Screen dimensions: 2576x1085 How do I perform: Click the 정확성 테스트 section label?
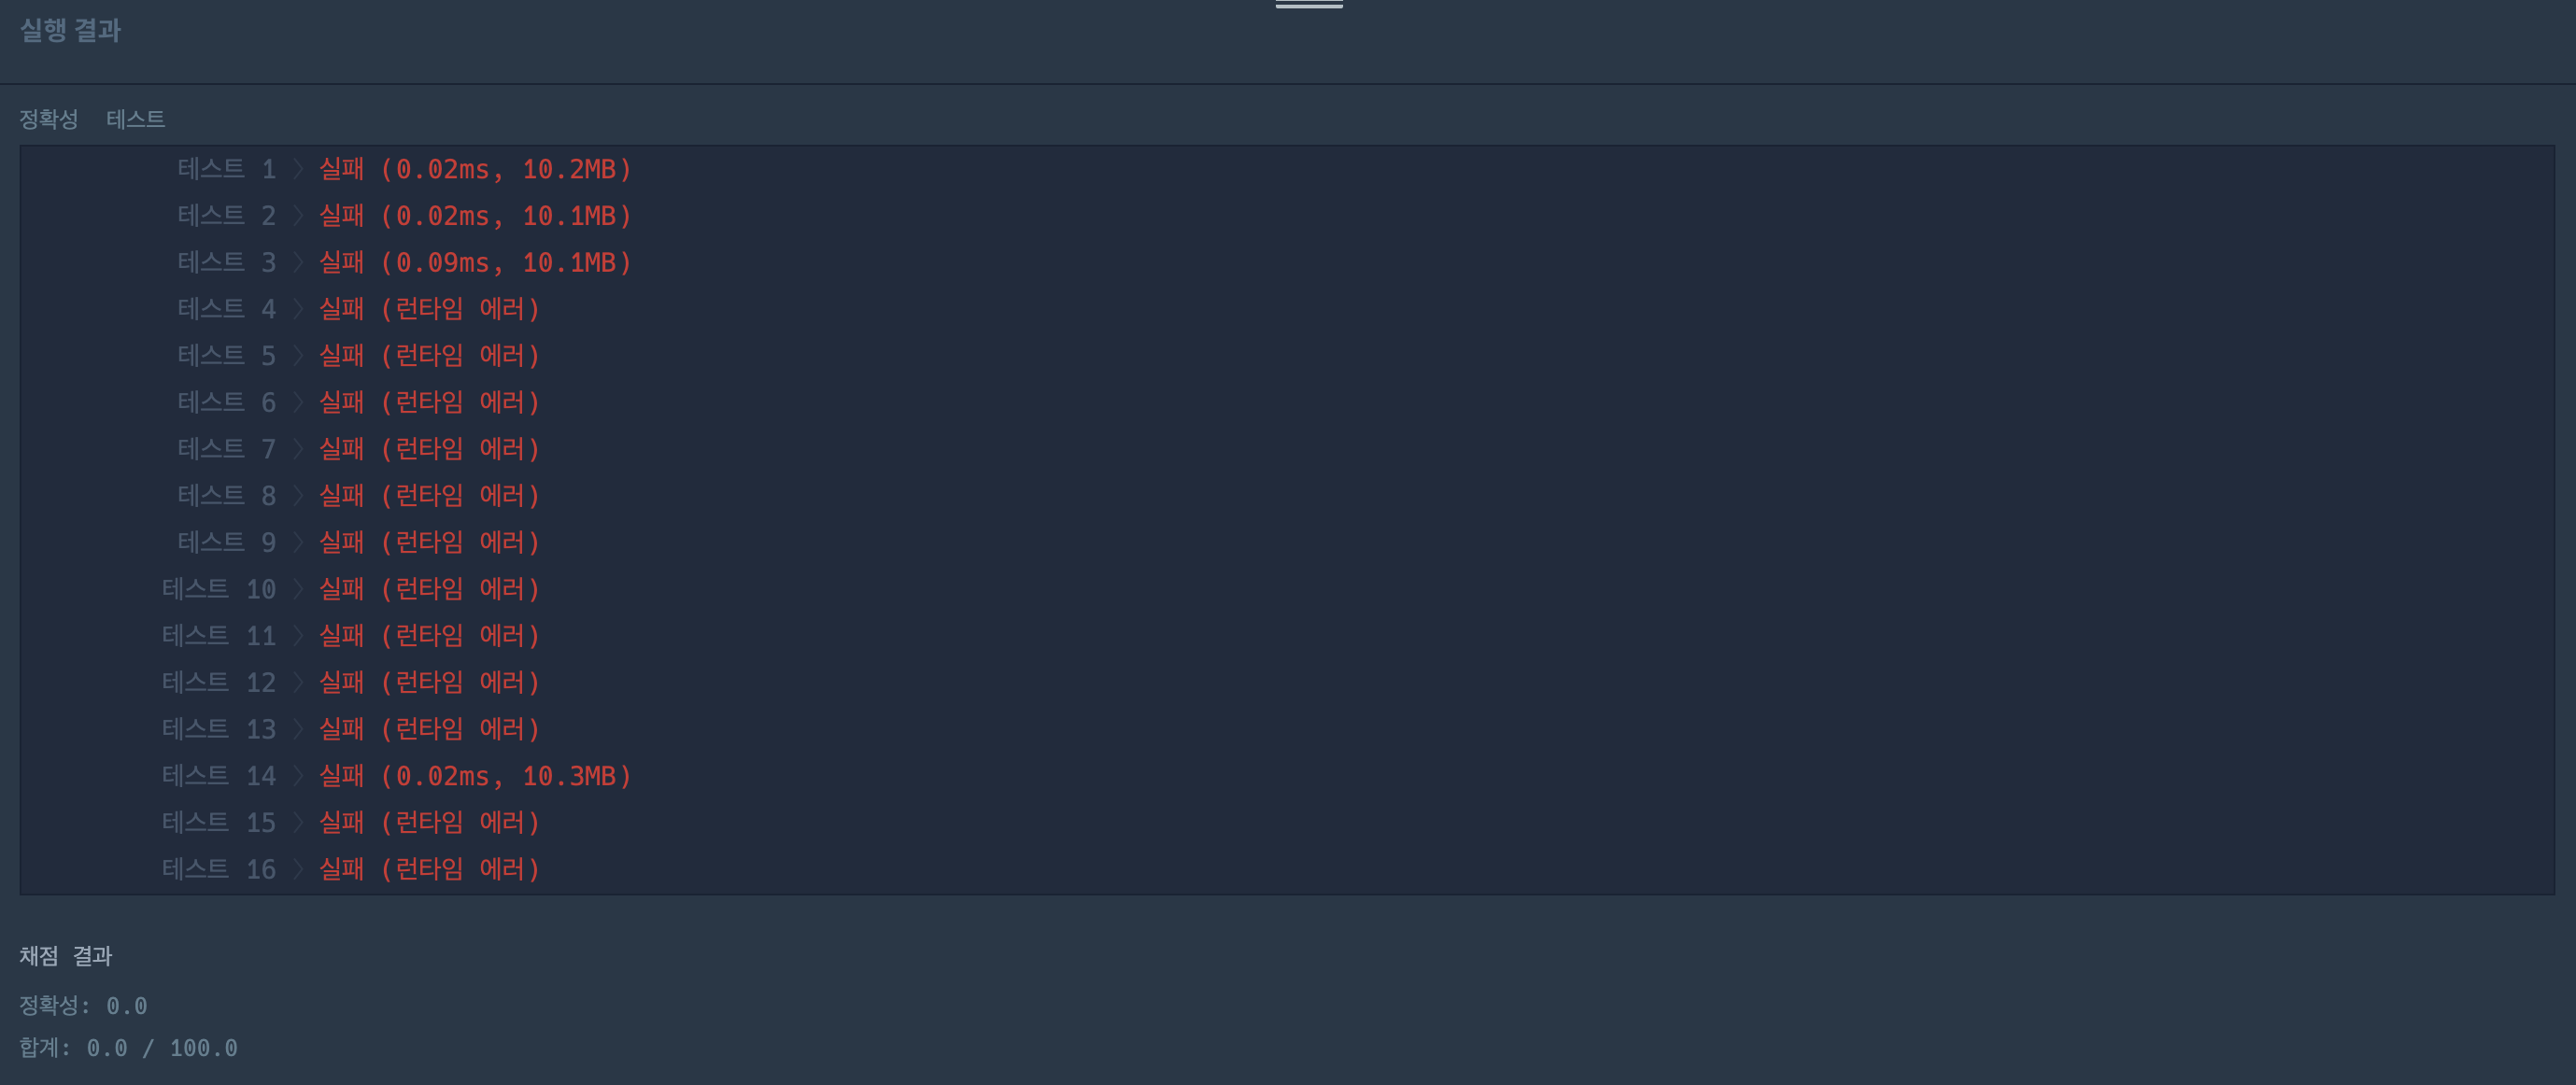92,119
